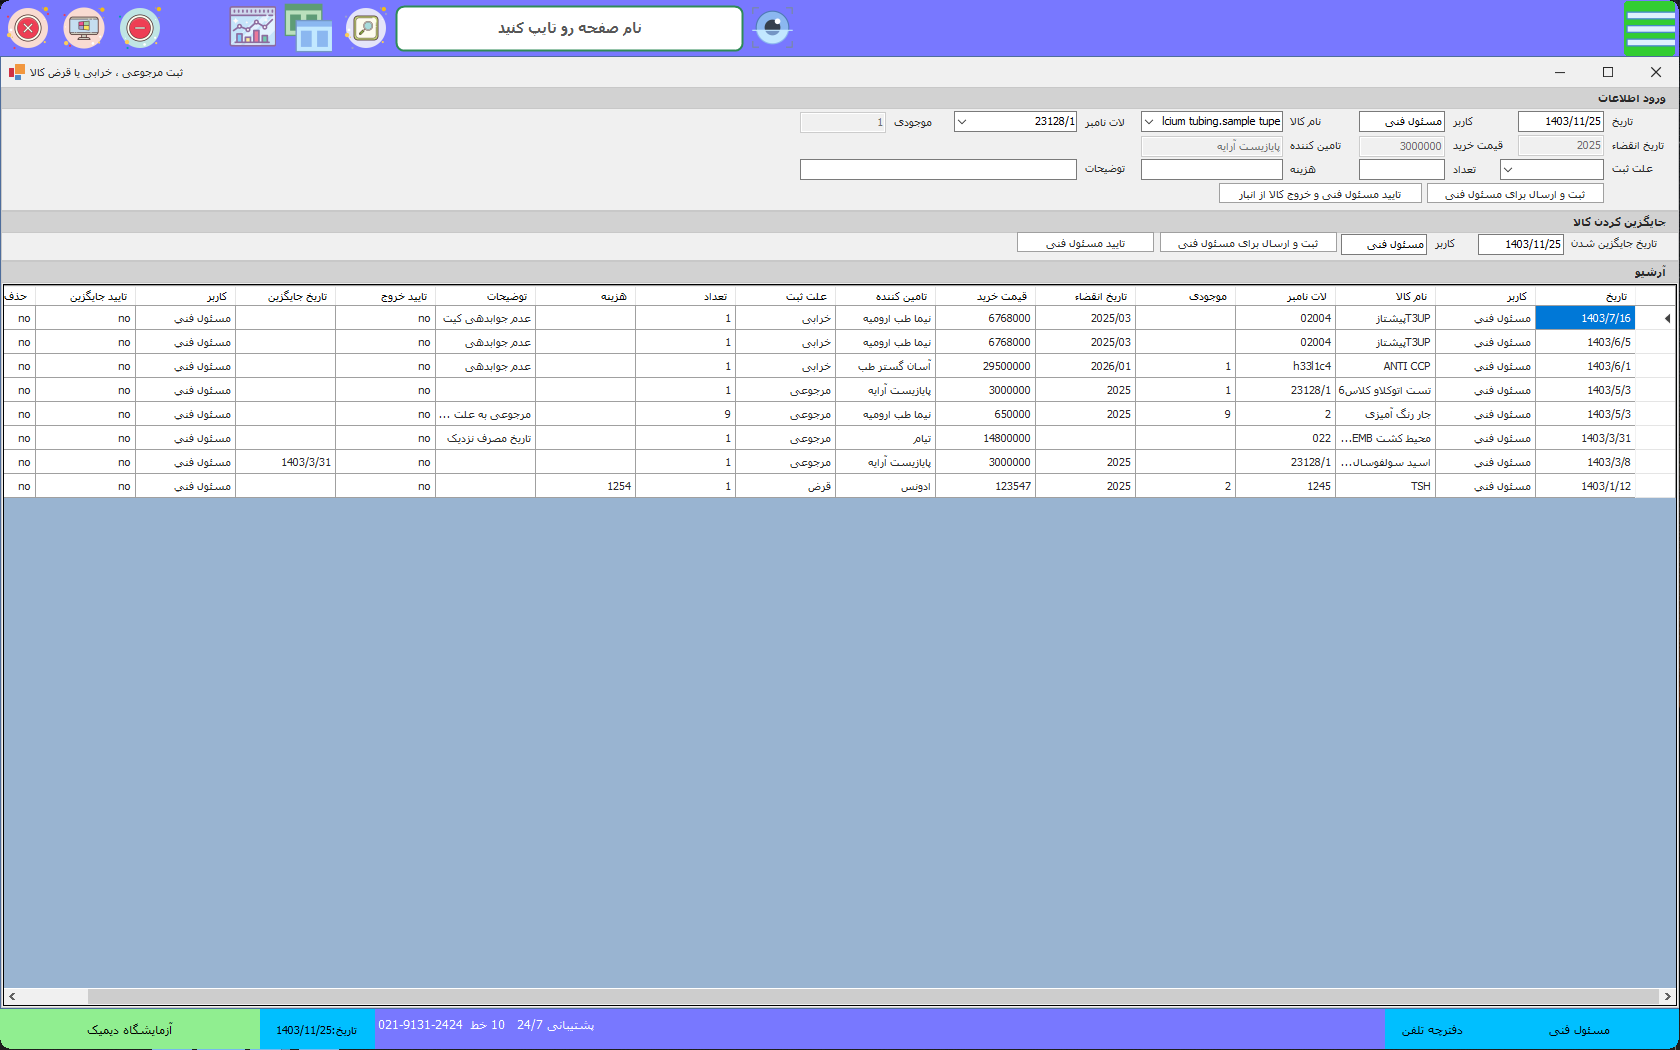Viewport: 1680px width, 1050px height.
Task: Click the green window layout icon
Action: coord(309,28)
